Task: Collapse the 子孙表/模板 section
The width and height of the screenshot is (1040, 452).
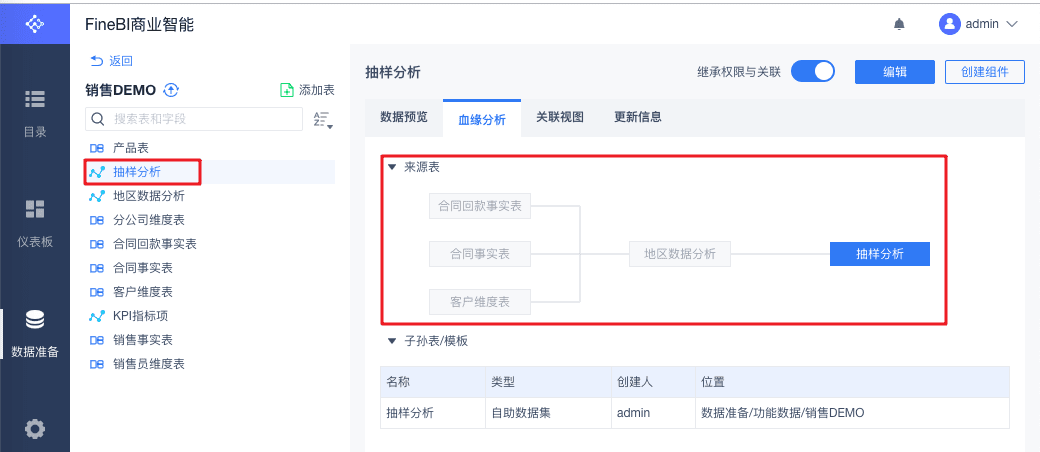Action: 392,341
